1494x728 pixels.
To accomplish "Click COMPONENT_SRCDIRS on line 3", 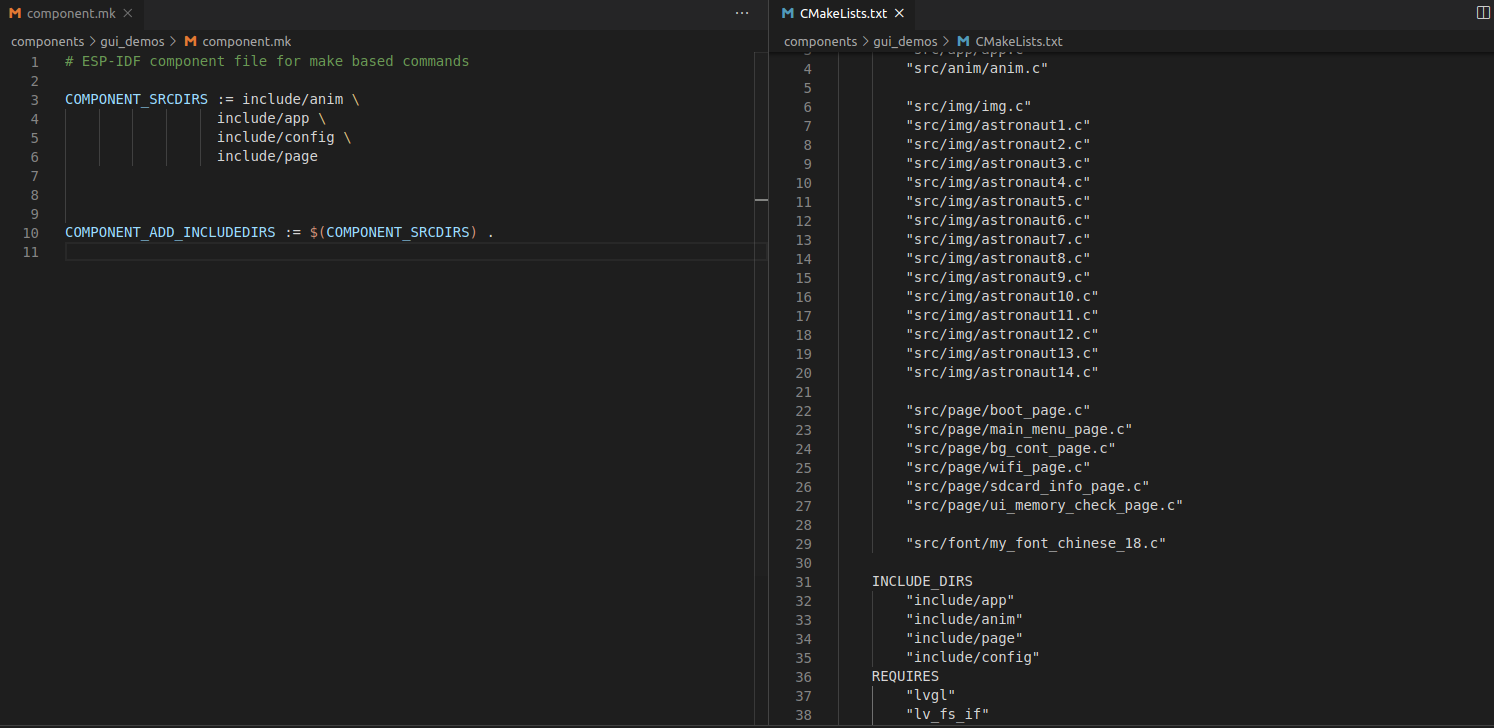I will 136,100.
